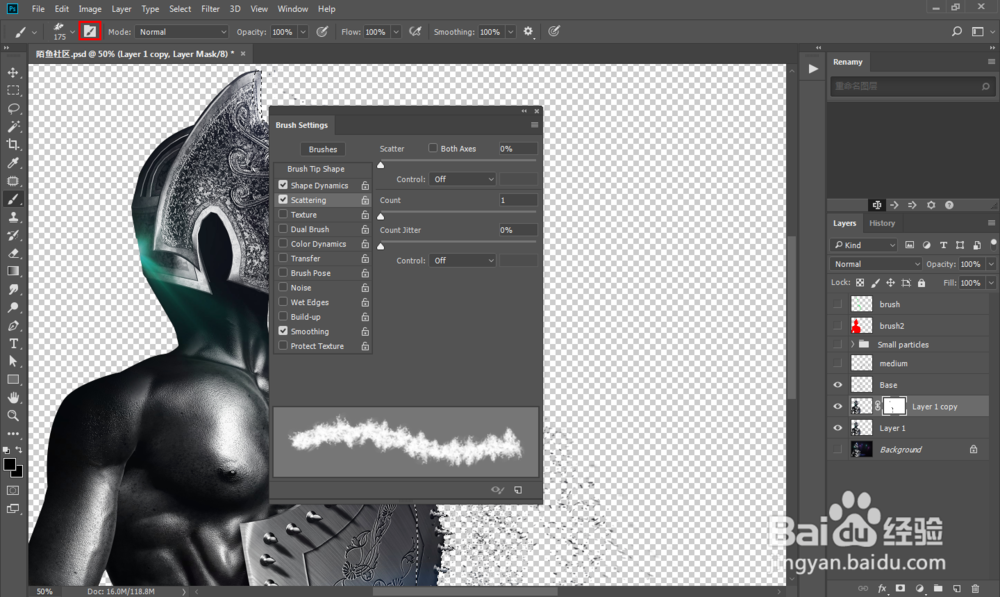
Task: Select the Crop tool
Action: click(13, 144)
